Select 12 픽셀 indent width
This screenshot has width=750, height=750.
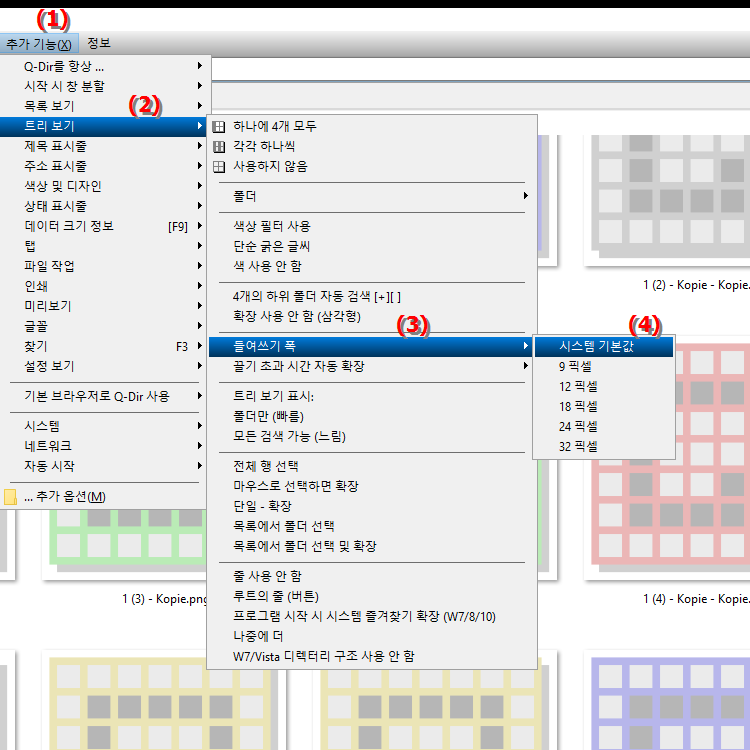(604, 387)
